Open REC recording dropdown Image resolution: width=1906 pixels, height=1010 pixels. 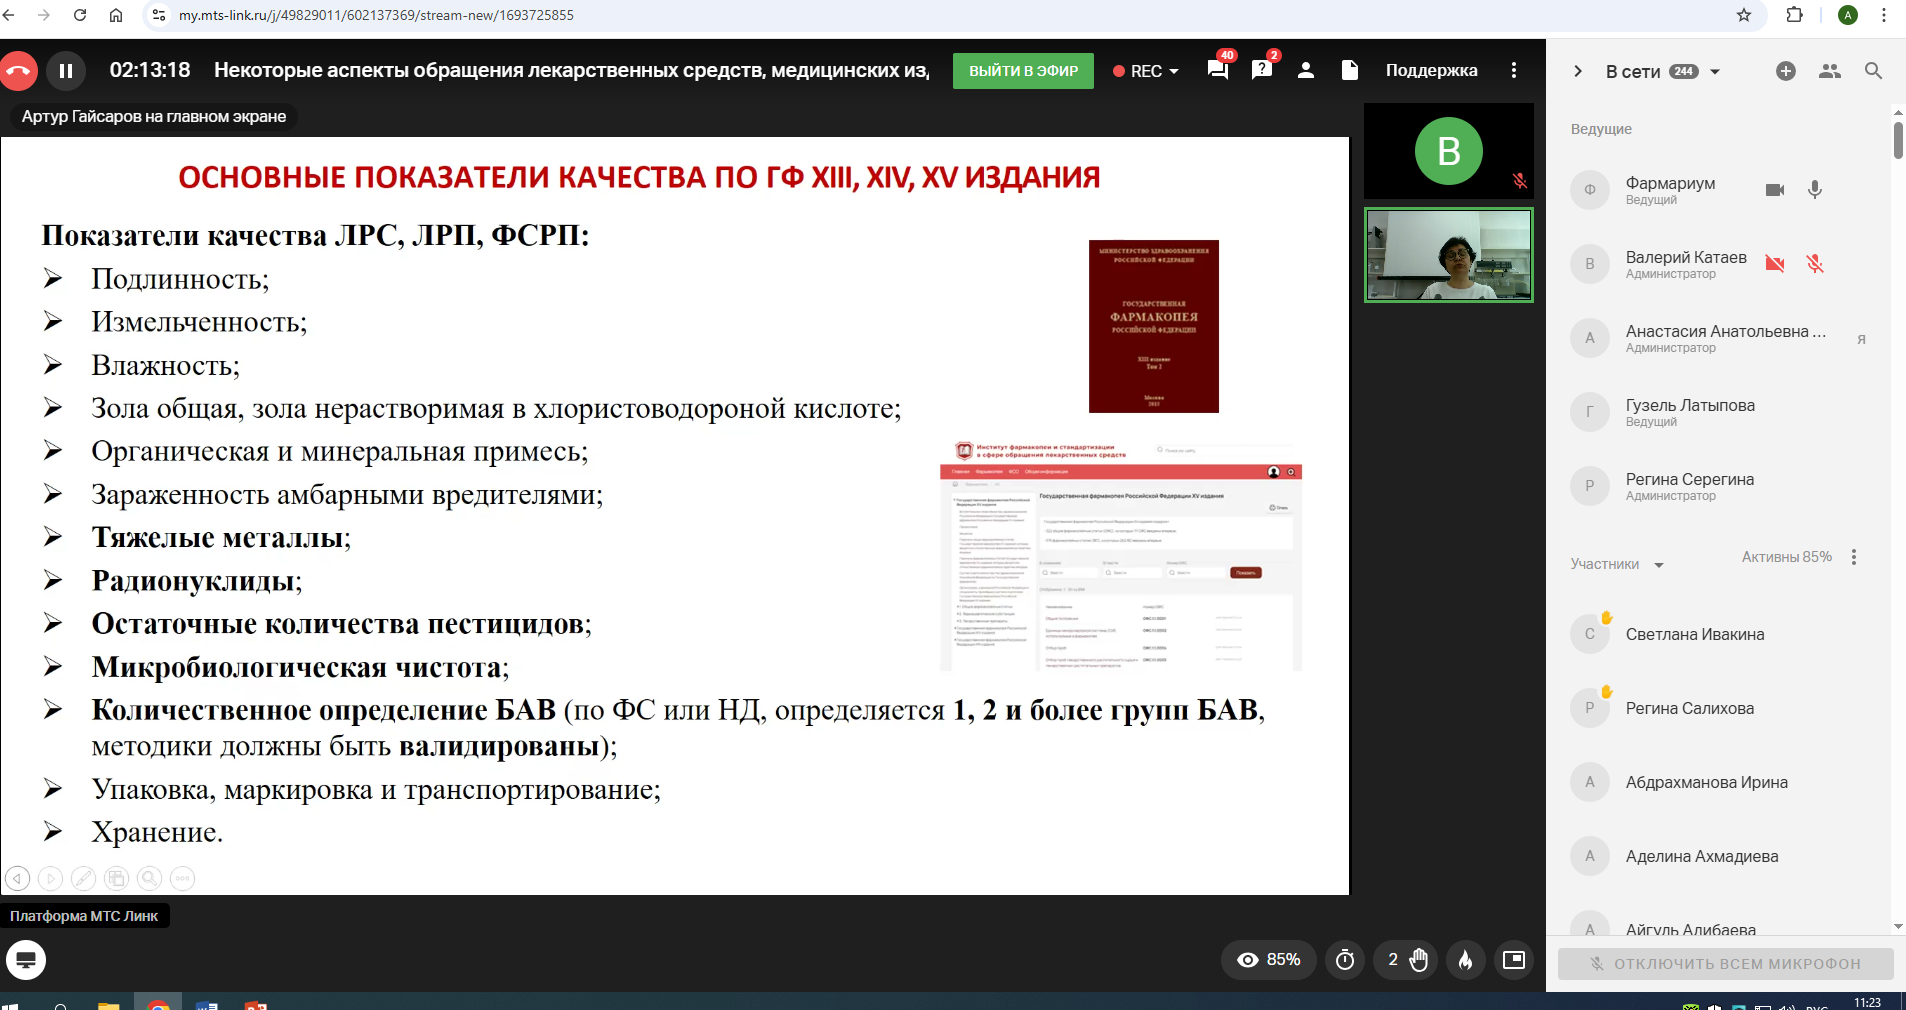[x=1146, y=71]
